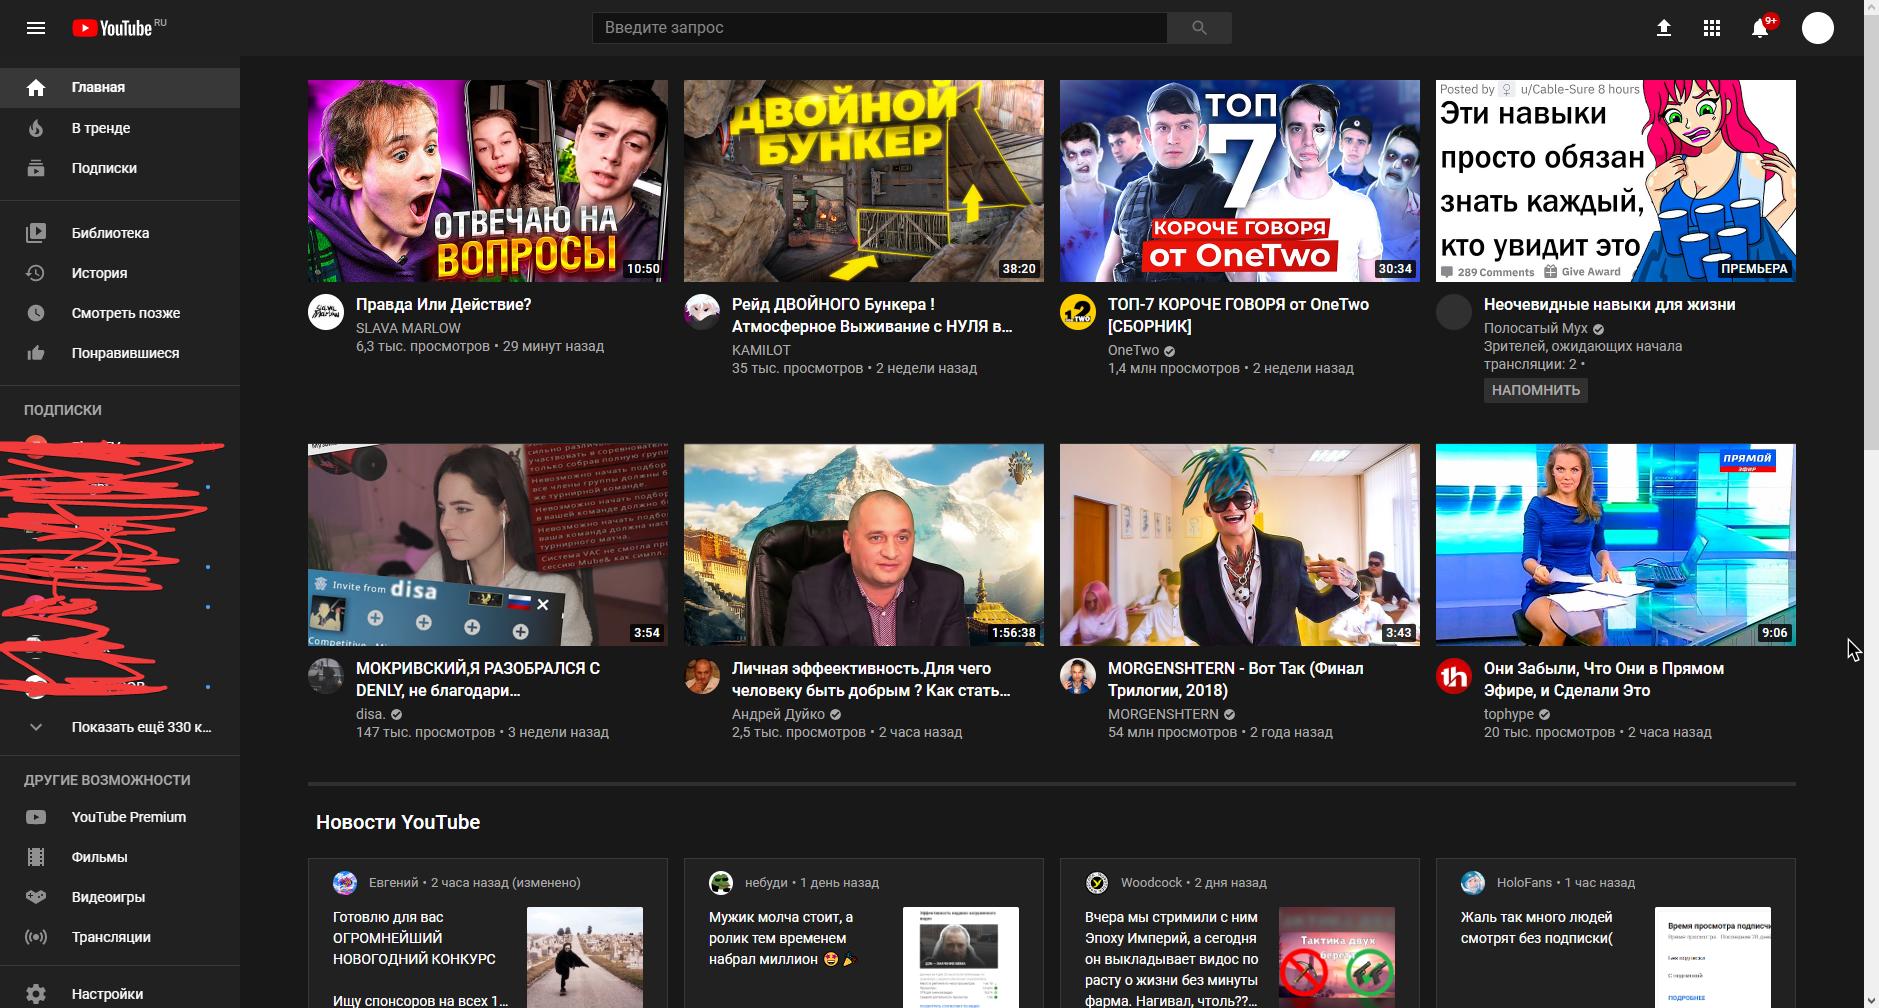Click the Подписки sidebar icon
This screenshot has width=1879, height=1008.
[36, 168]
